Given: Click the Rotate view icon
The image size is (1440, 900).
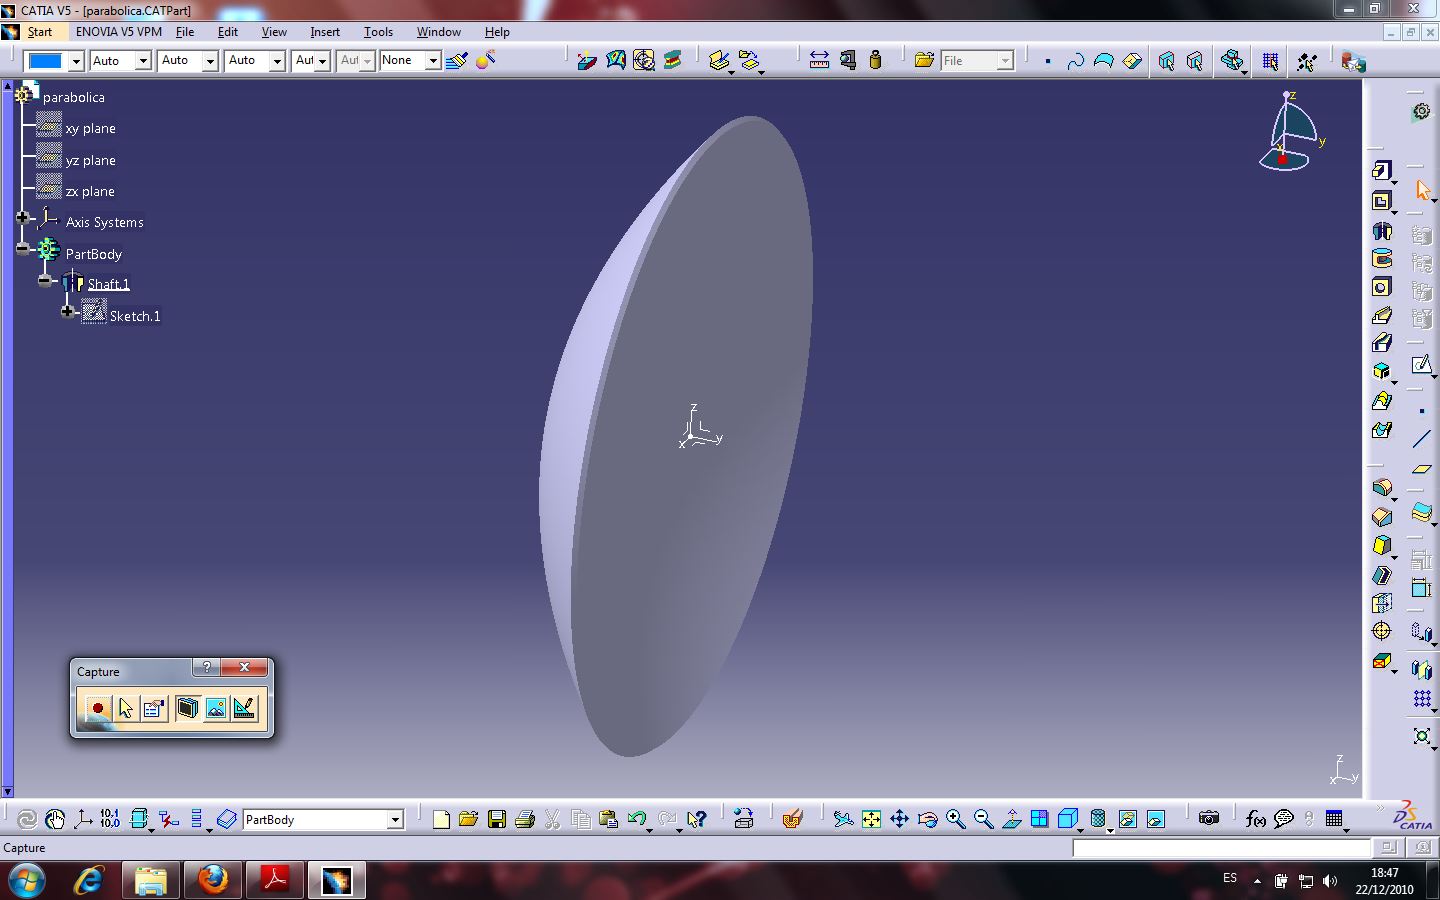Looking at the screenshot, I should point(927,819).
